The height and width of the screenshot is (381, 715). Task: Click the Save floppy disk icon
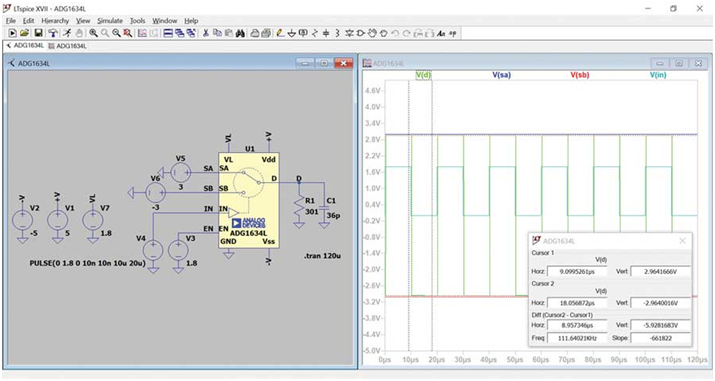pyautogui.click(x=39, y=33)
